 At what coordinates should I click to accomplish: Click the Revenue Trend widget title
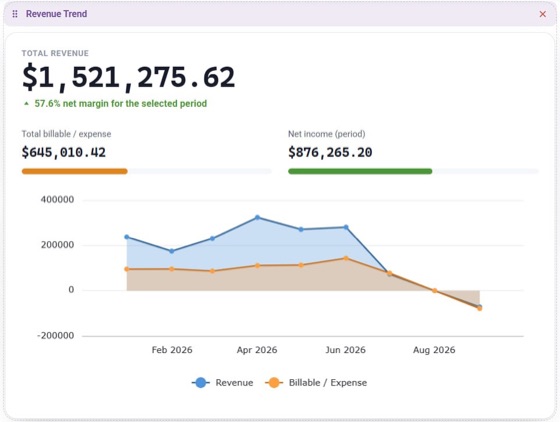56,14
